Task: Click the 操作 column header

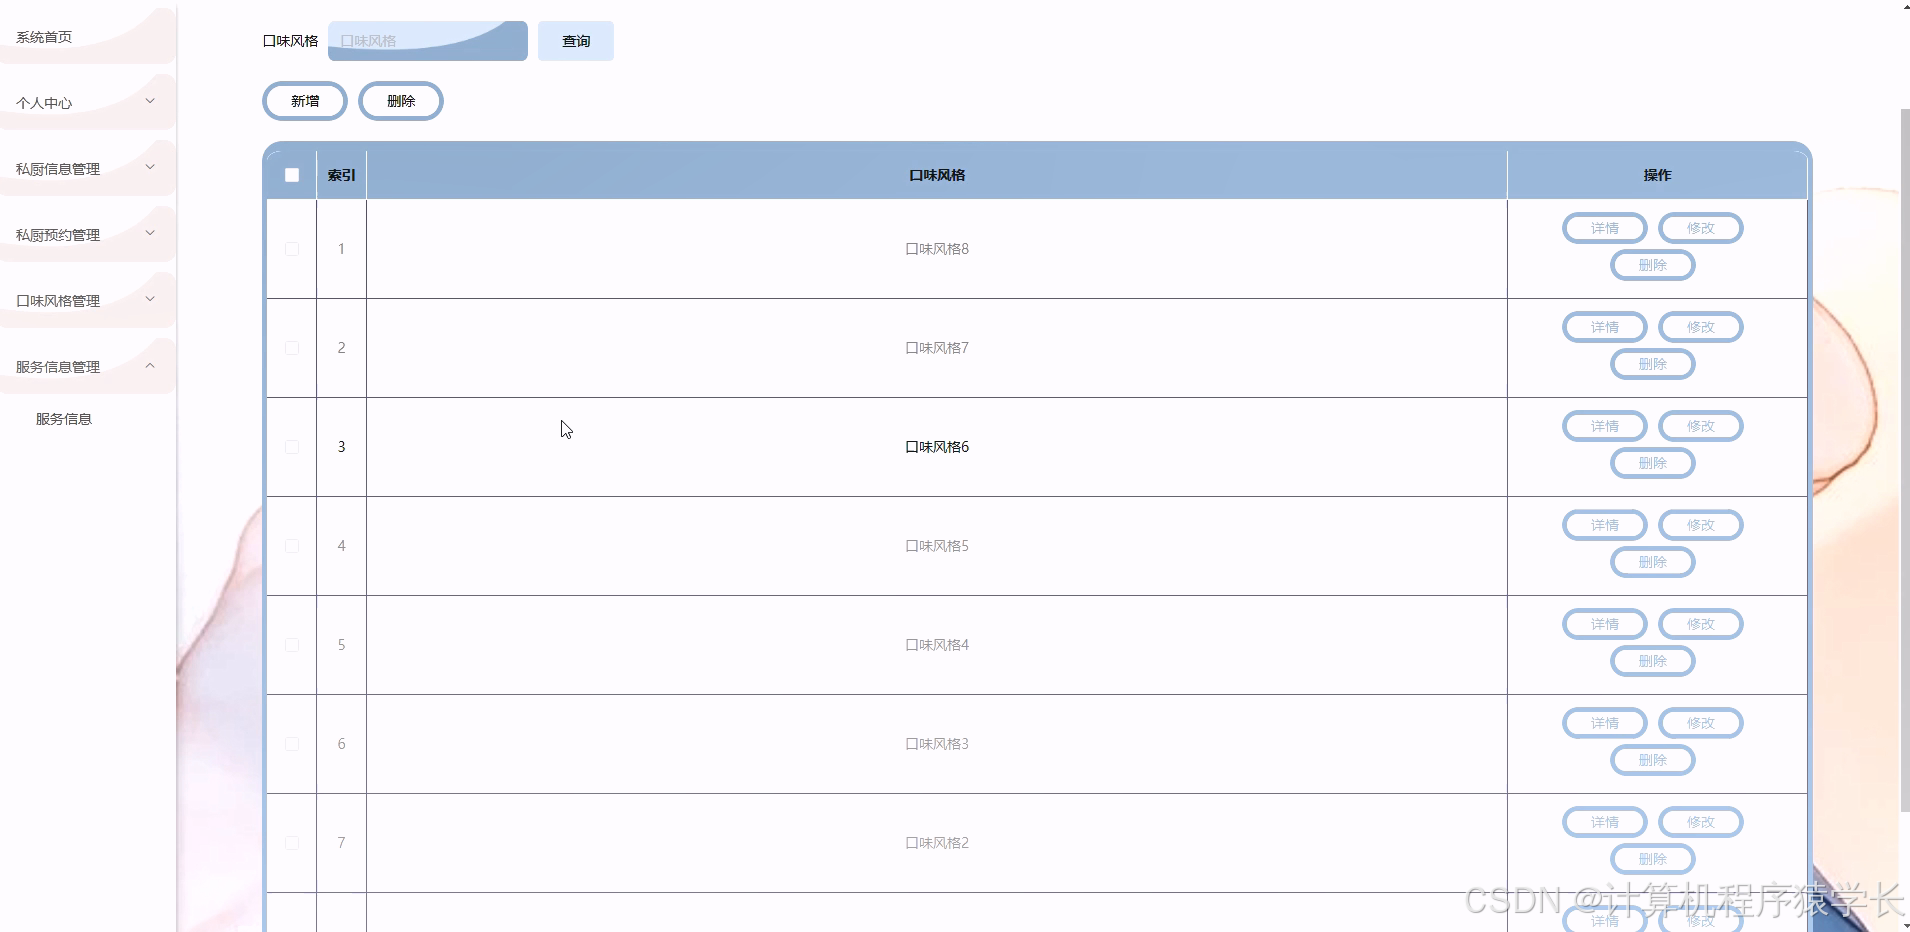Action: (x=1657, y=175)
